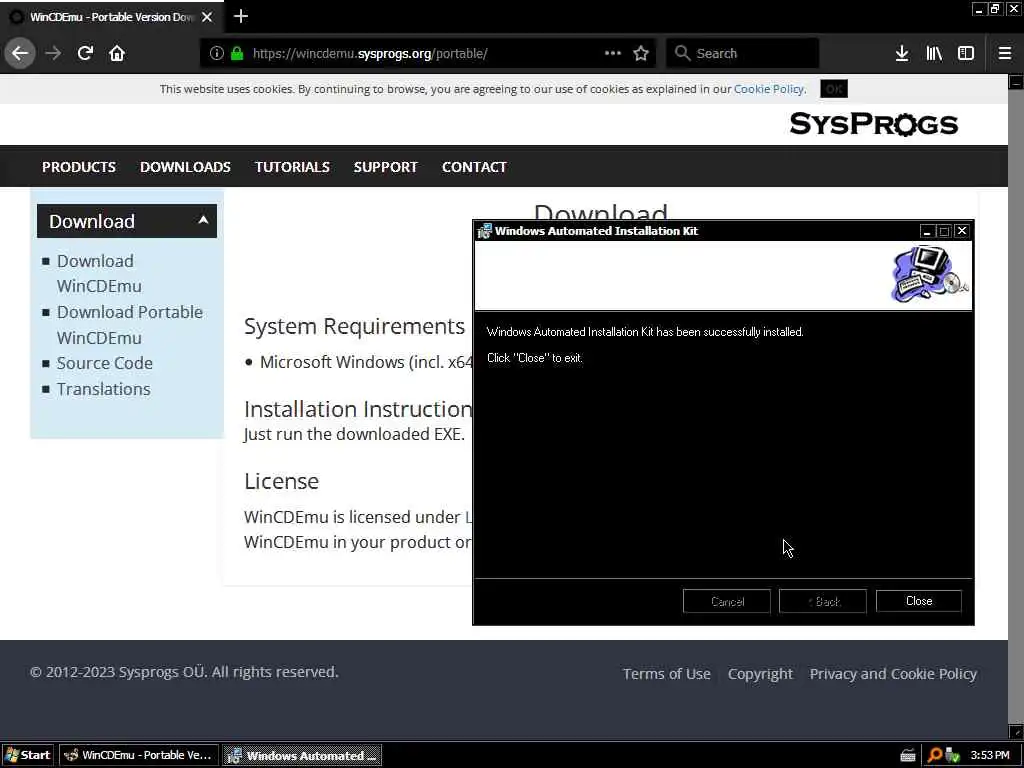The height and width of the screenshot is (768, 1024).
Task: Open Download WinCDEmu sidebar link
Action: click(x=99, y=273)
